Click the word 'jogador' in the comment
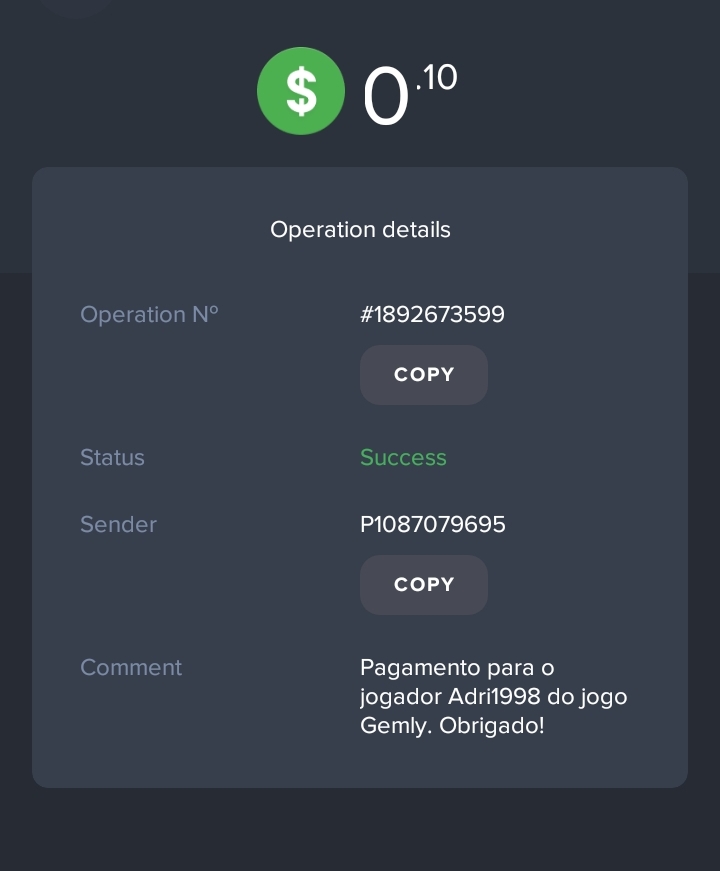 pos(400,697)
